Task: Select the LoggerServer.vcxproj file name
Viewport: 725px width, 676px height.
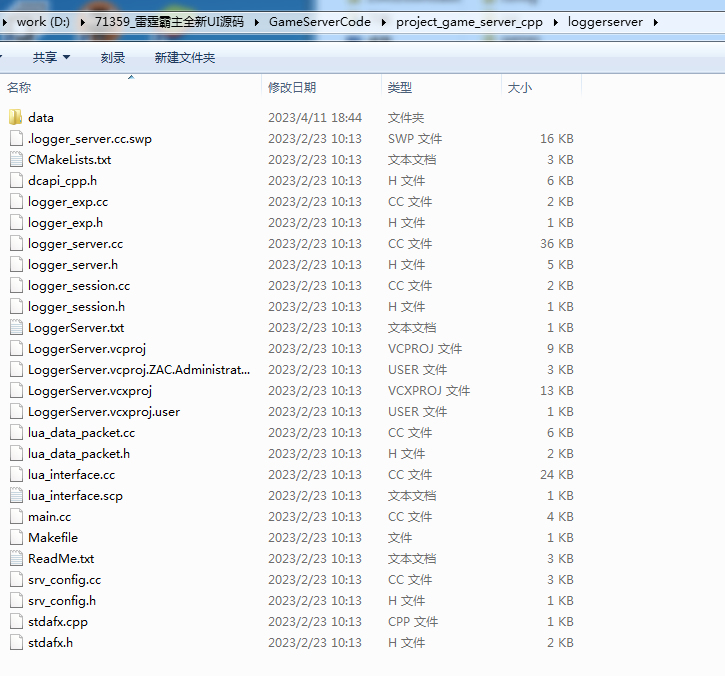Action: pos(90,391)
